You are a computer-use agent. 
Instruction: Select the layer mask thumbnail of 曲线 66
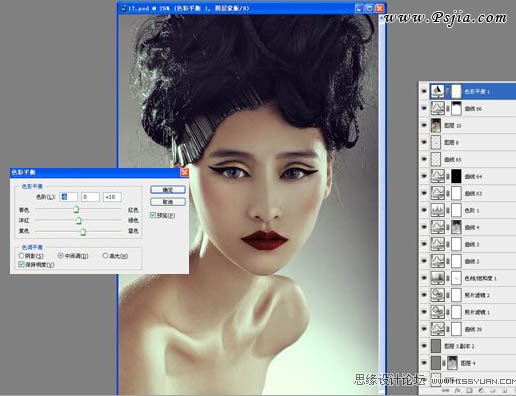point(456,108)
